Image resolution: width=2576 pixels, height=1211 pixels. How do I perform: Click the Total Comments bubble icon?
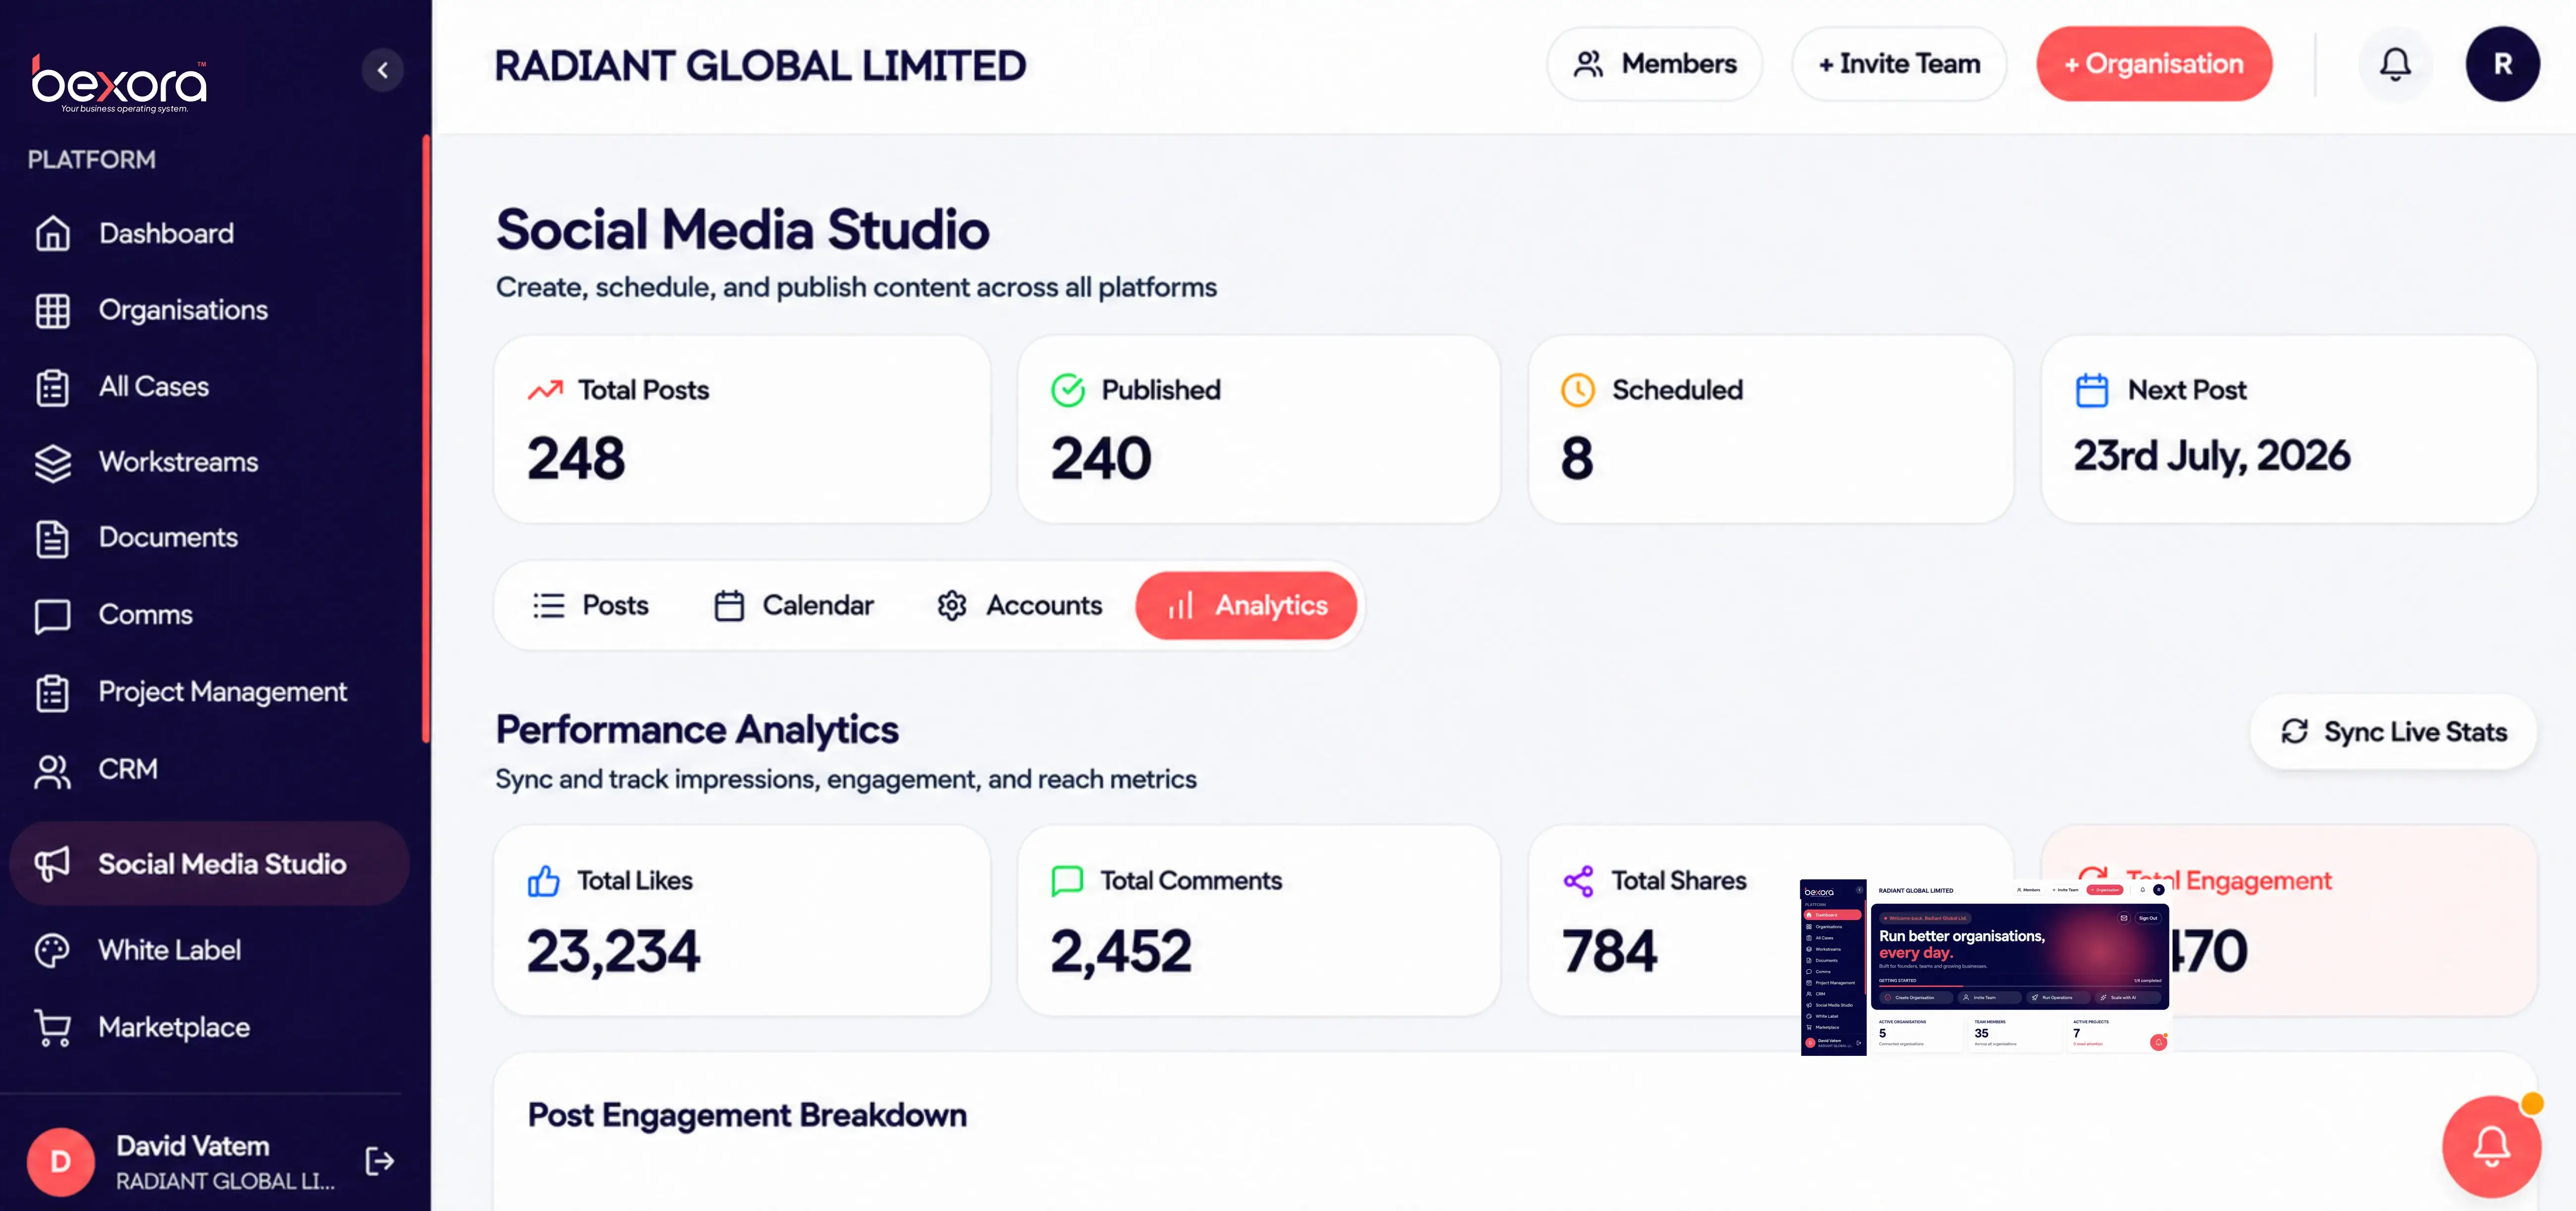(x=1068, y=881)
